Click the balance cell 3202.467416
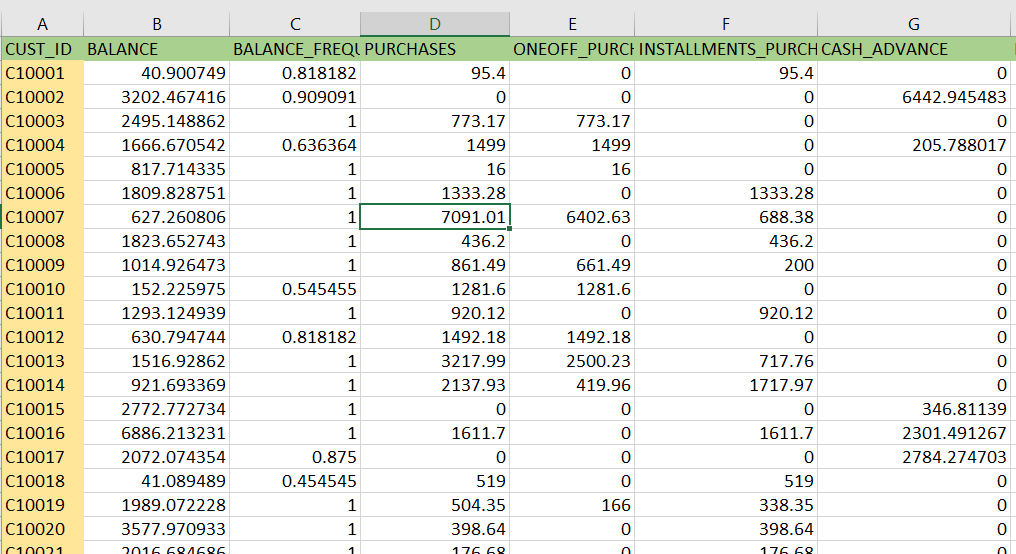Image resolution: width=1016 pixels, height=554 pixels. (x=157, y=97)
